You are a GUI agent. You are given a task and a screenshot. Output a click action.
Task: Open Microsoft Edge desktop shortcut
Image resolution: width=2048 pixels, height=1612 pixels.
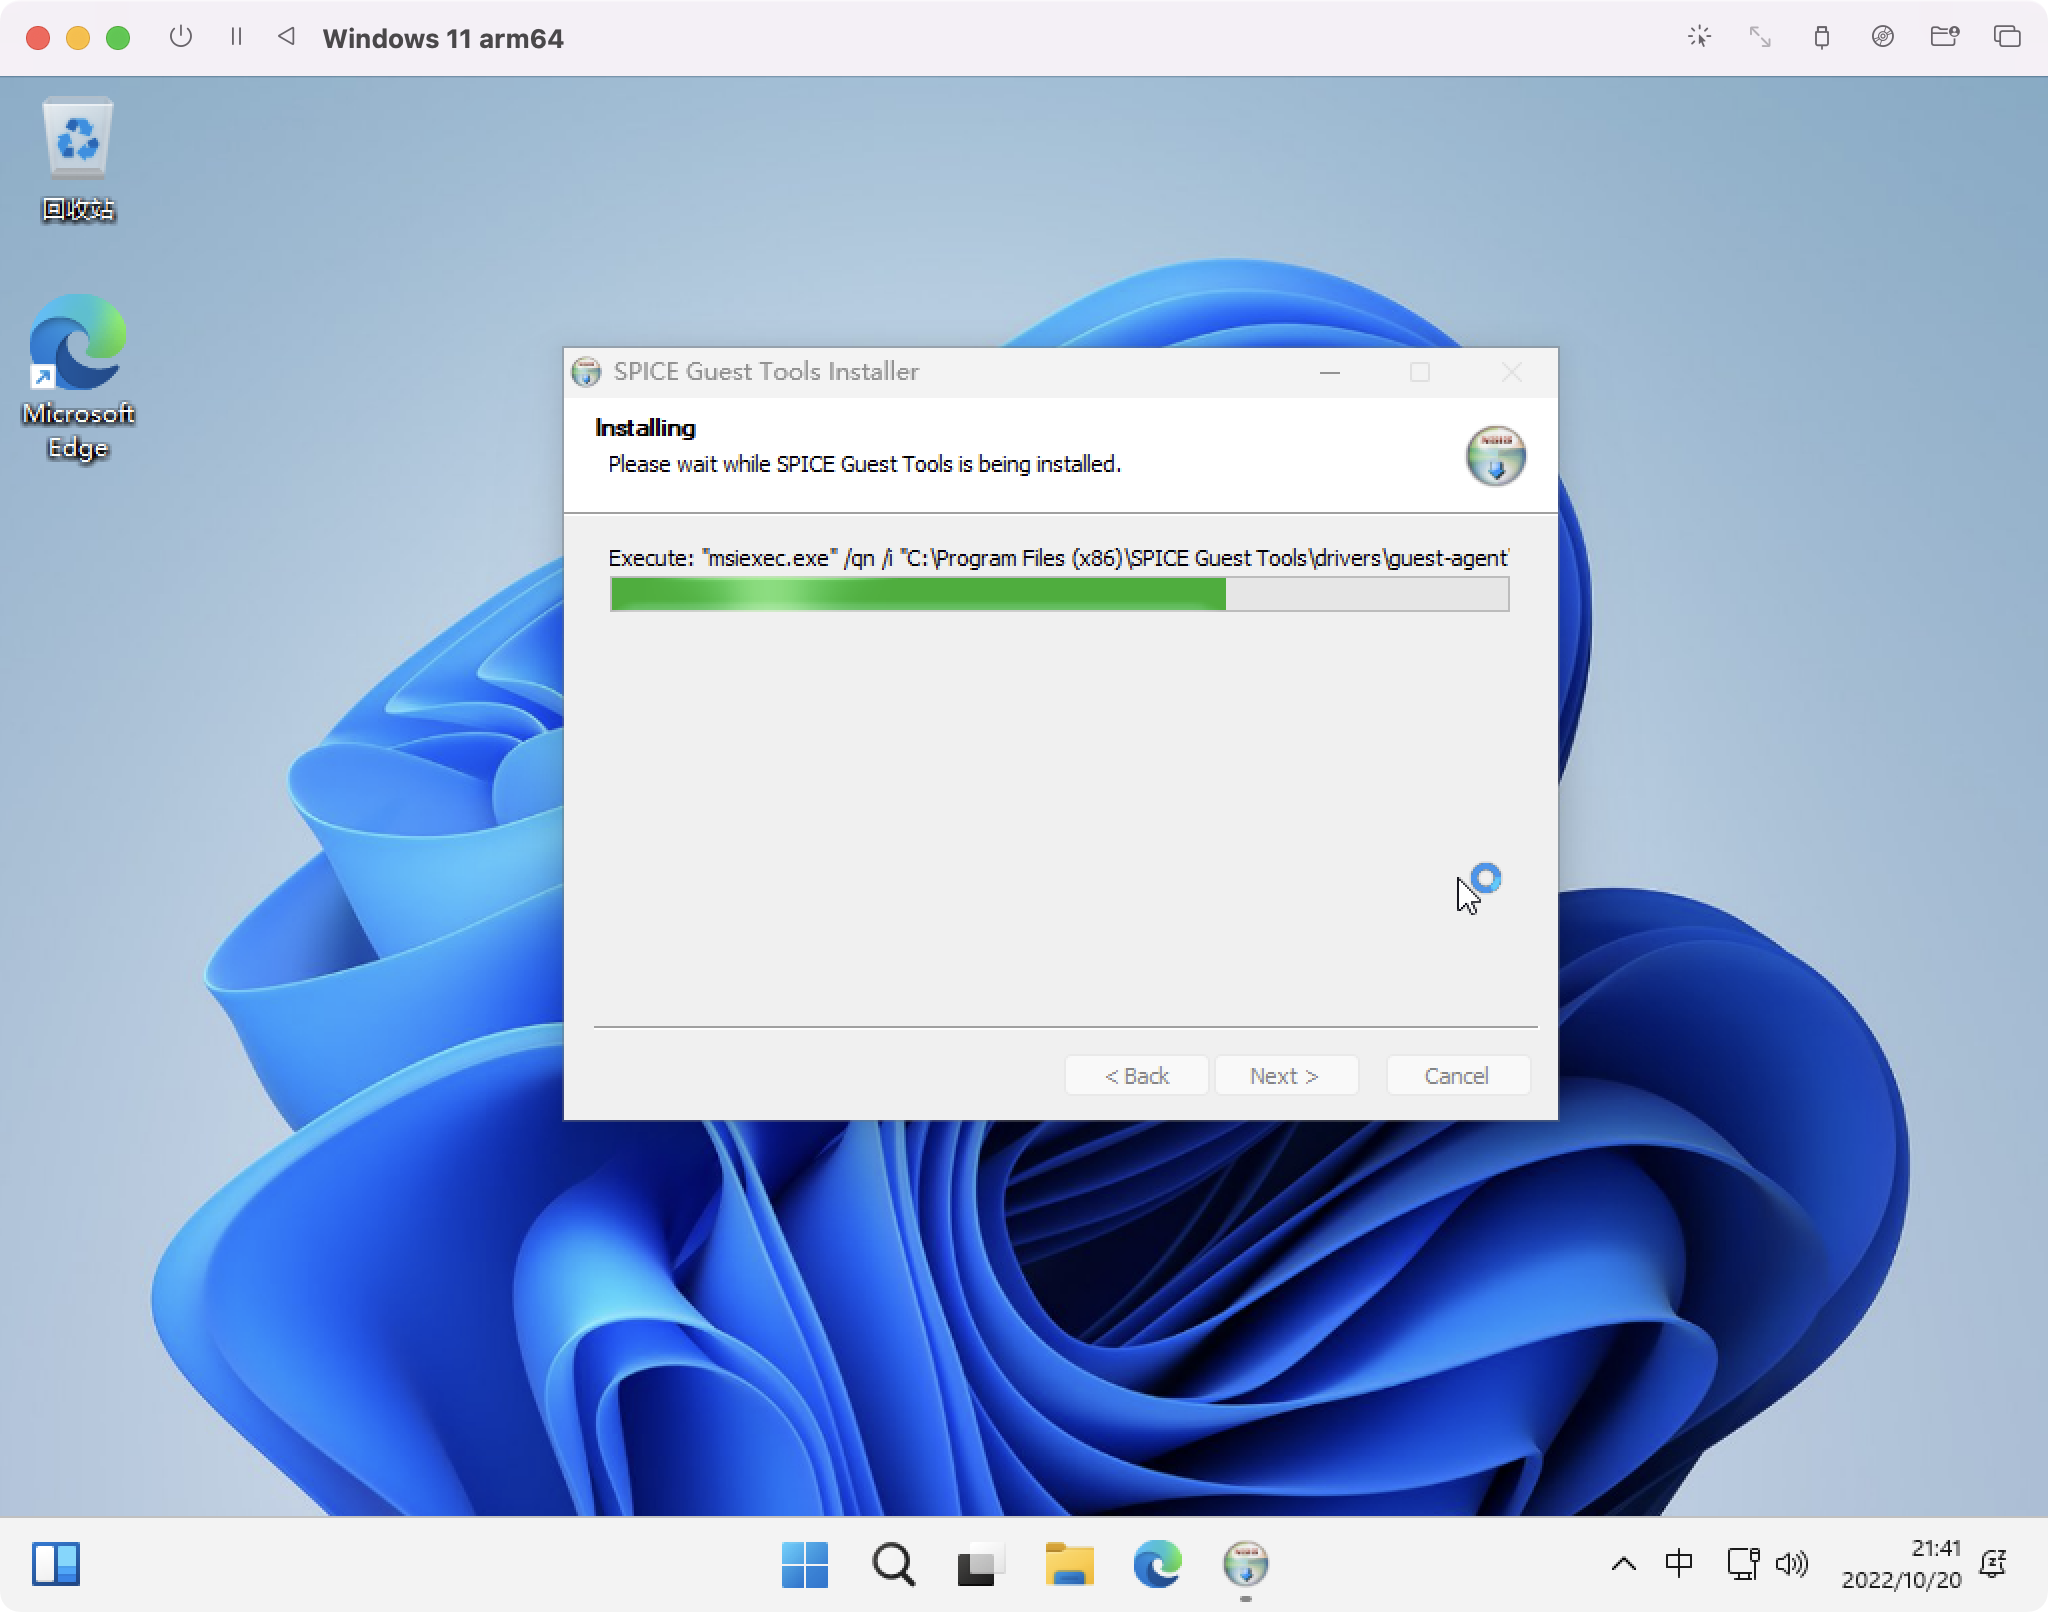(x=78, y=376)
